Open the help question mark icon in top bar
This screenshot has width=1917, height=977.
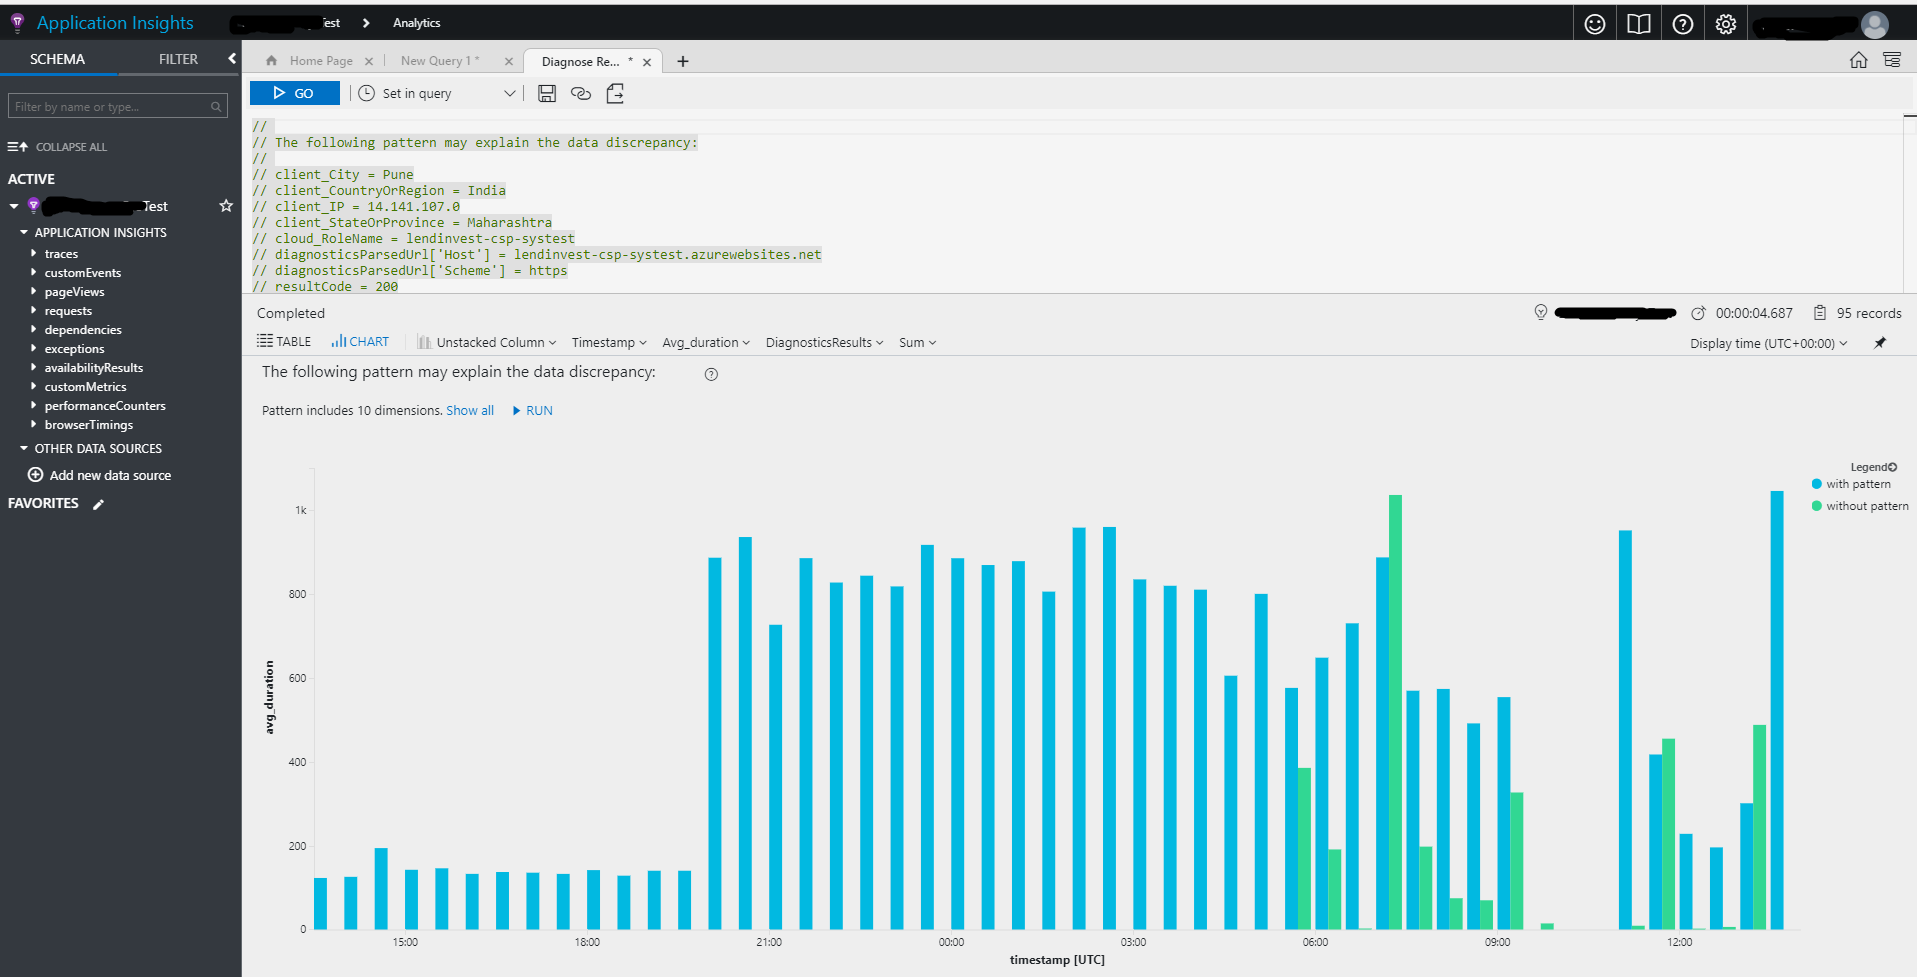tap(1682, 22)
